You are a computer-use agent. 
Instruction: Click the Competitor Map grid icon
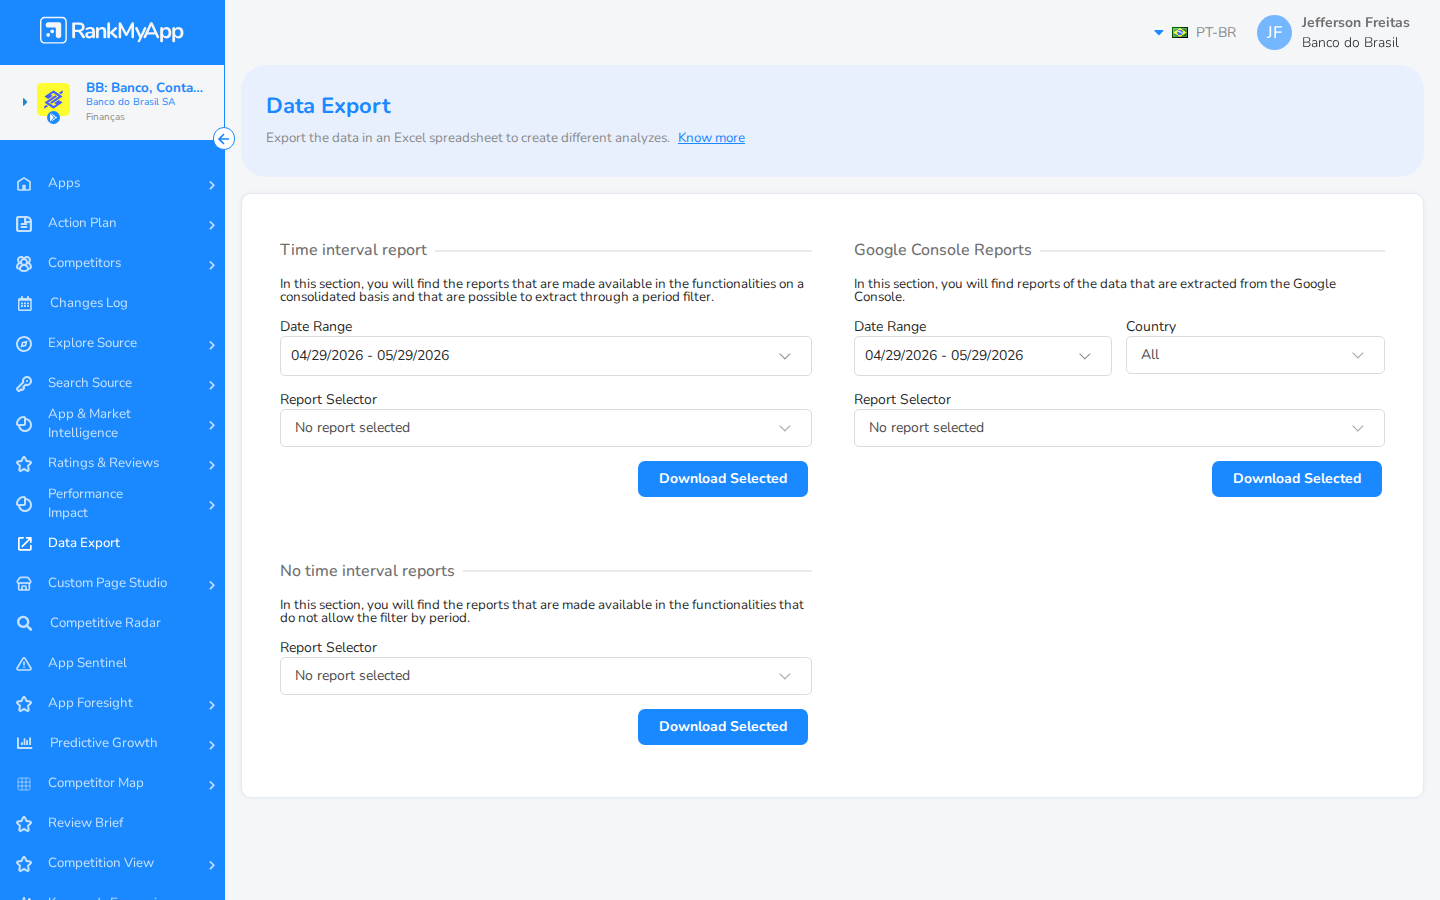click(24, 784)
